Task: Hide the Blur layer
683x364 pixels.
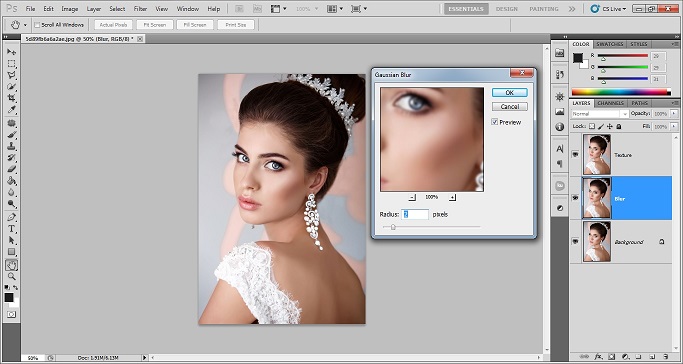Action: pos(575,198)
